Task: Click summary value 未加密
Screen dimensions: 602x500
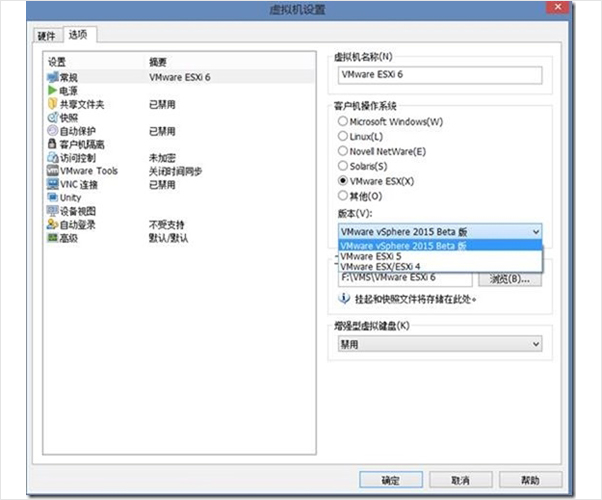Action: [x=162, y=158]
